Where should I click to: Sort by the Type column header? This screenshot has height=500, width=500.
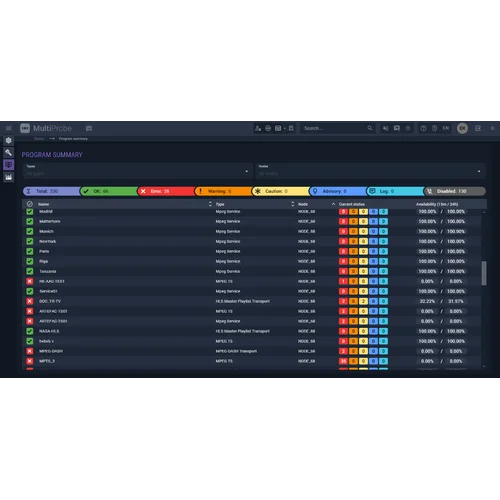coord(220,204)
